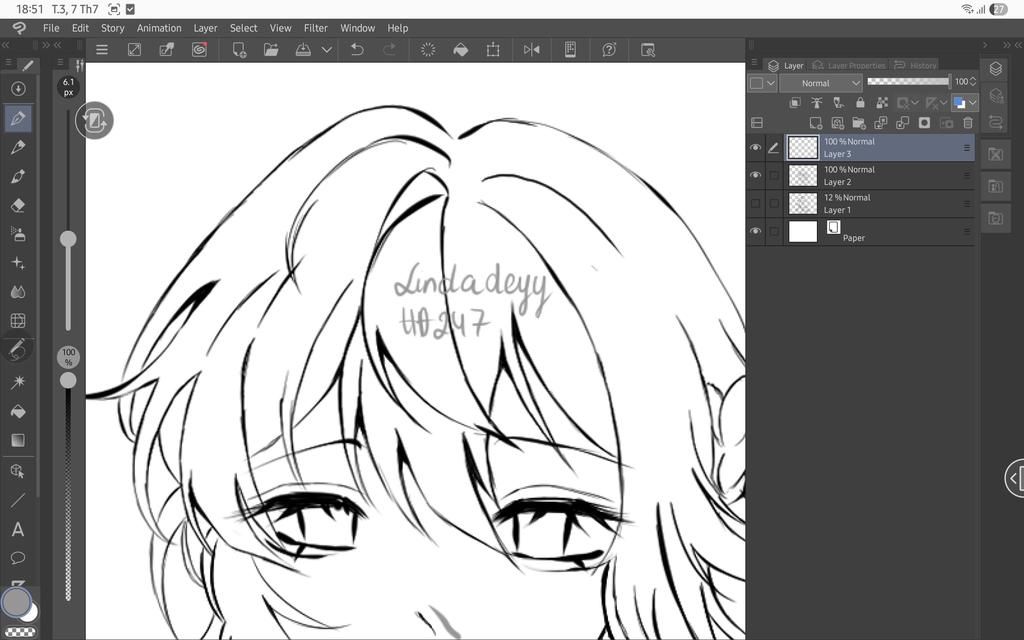1024x640 pixels.
Task: Select the Fill bucket tool
Action: (x=18, y=411)
